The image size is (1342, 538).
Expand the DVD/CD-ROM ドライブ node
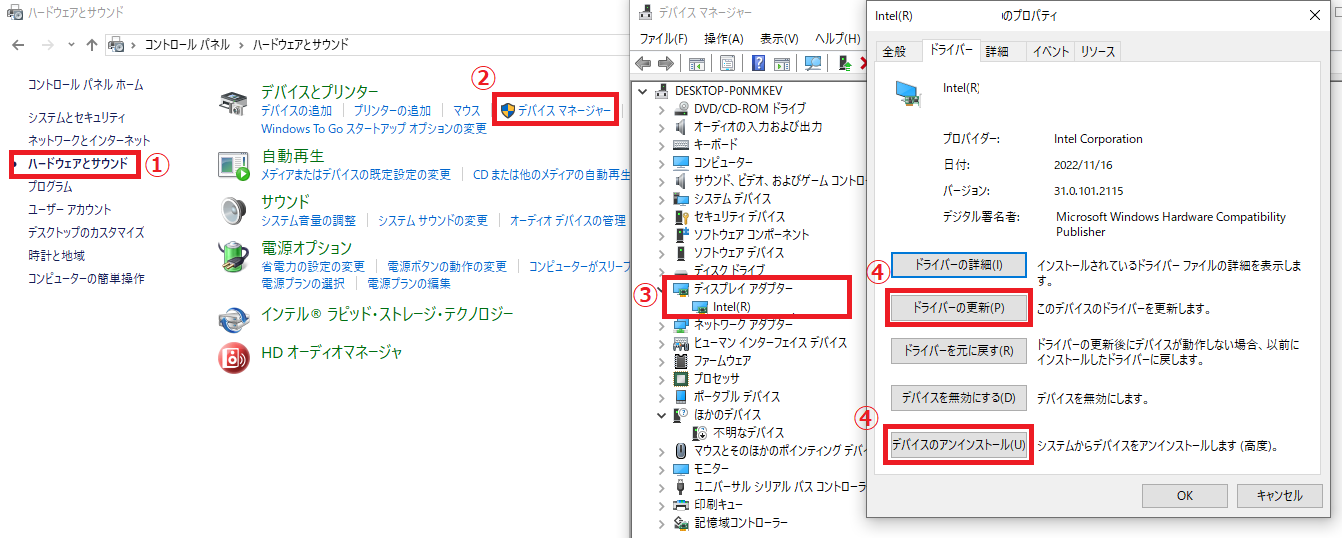click(661, 108)
